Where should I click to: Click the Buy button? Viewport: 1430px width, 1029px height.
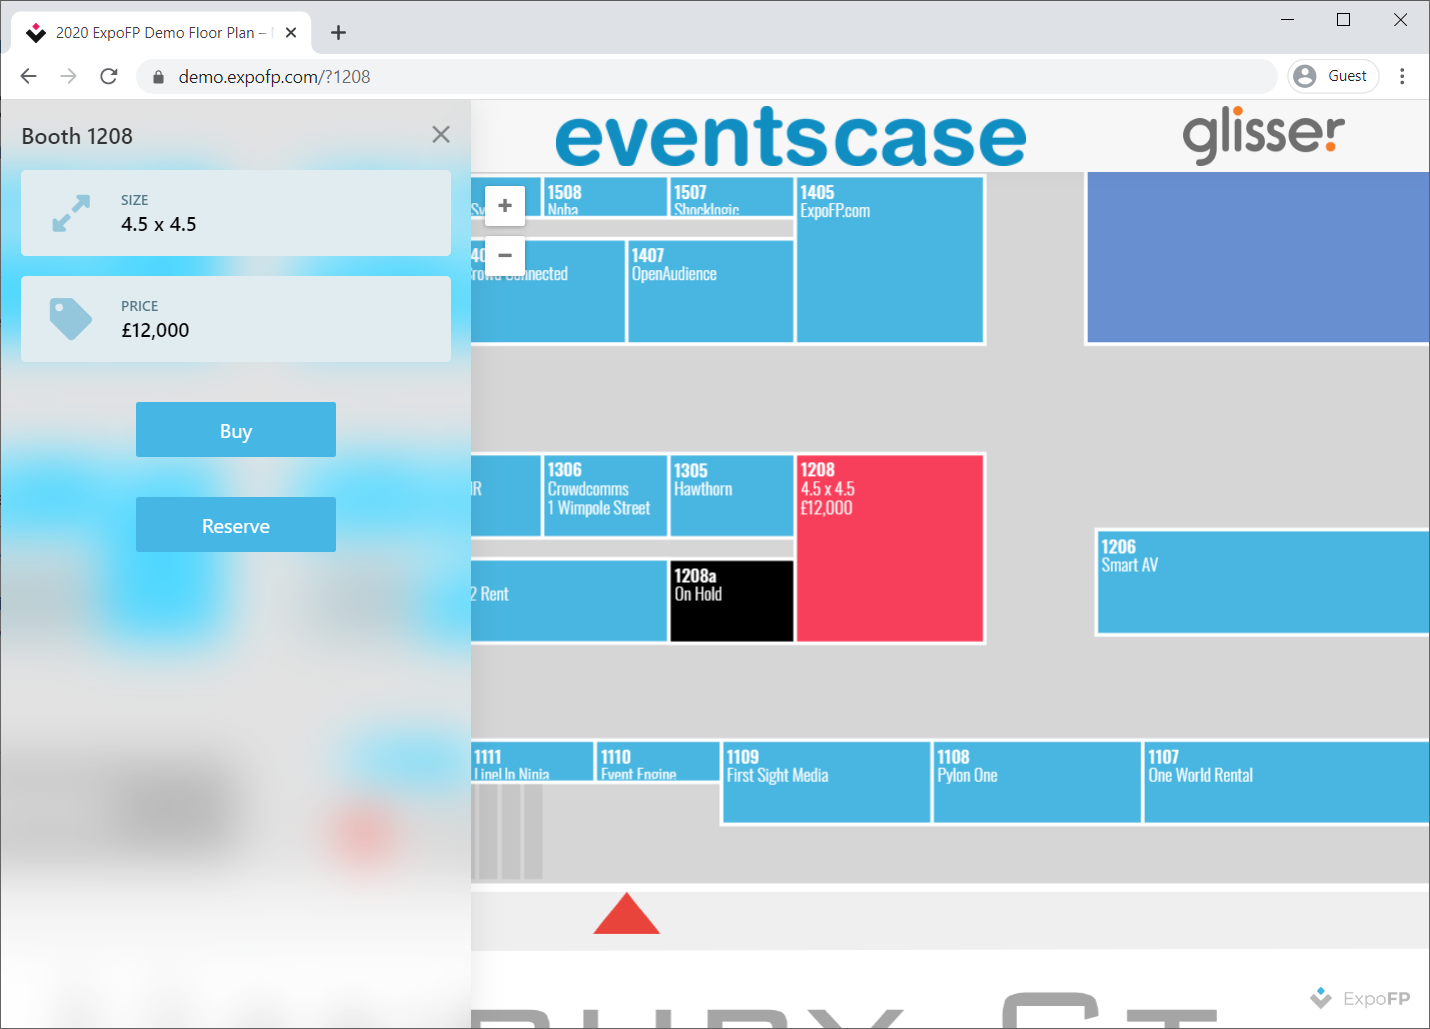click(x=236, y=430)
